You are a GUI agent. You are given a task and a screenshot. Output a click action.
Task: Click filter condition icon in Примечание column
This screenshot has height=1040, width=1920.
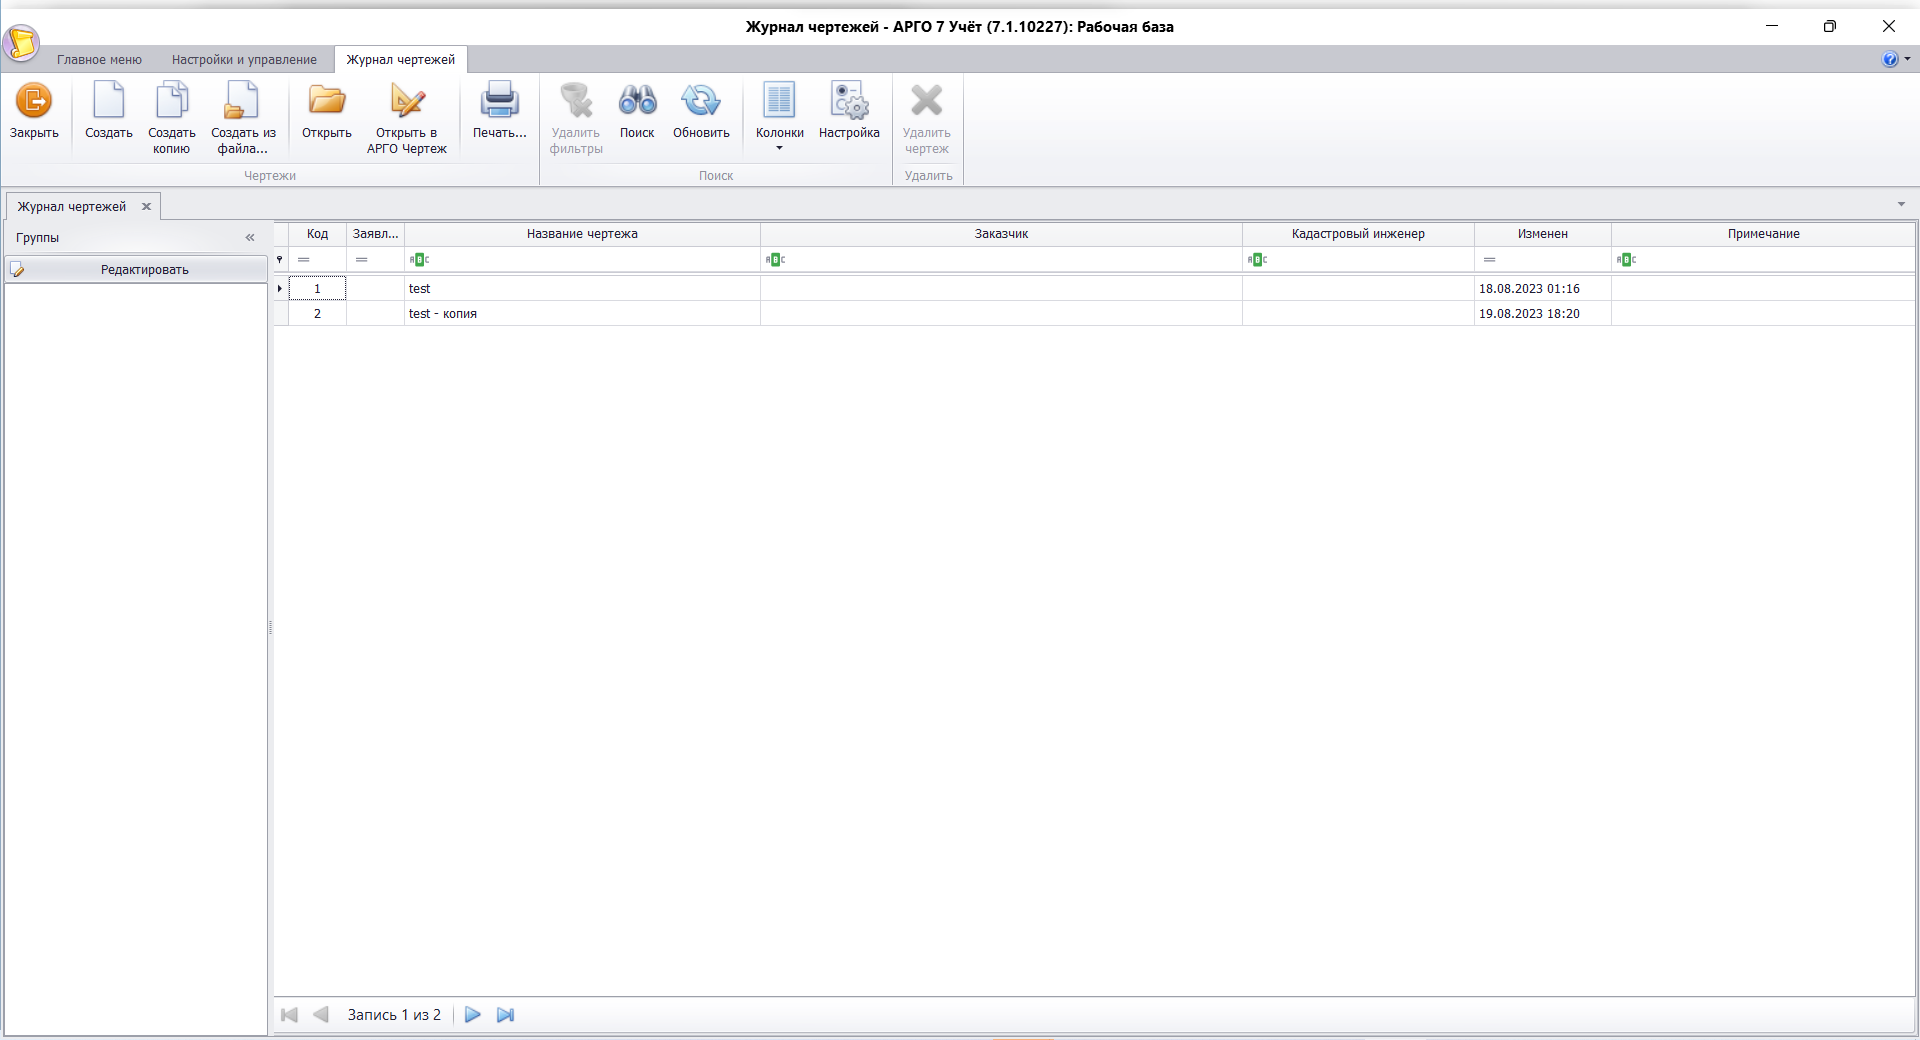(x=1626, y=260)
